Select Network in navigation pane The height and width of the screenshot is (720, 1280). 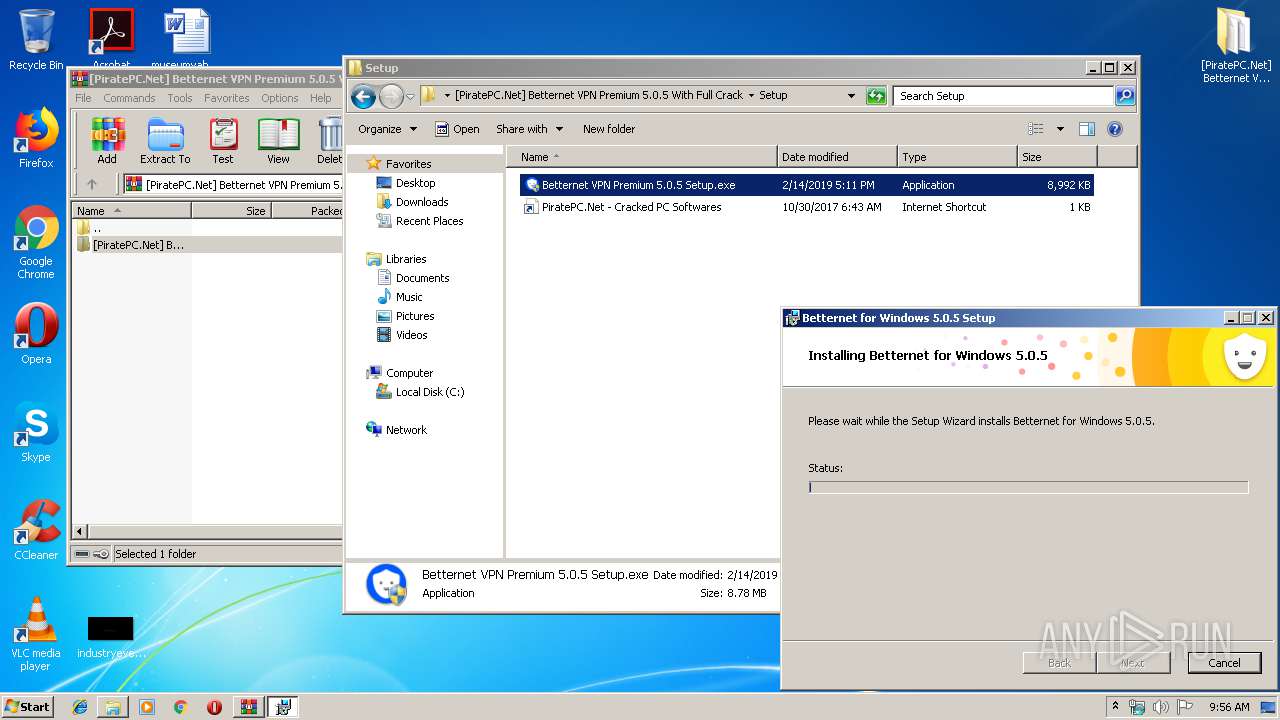(406, 430)
